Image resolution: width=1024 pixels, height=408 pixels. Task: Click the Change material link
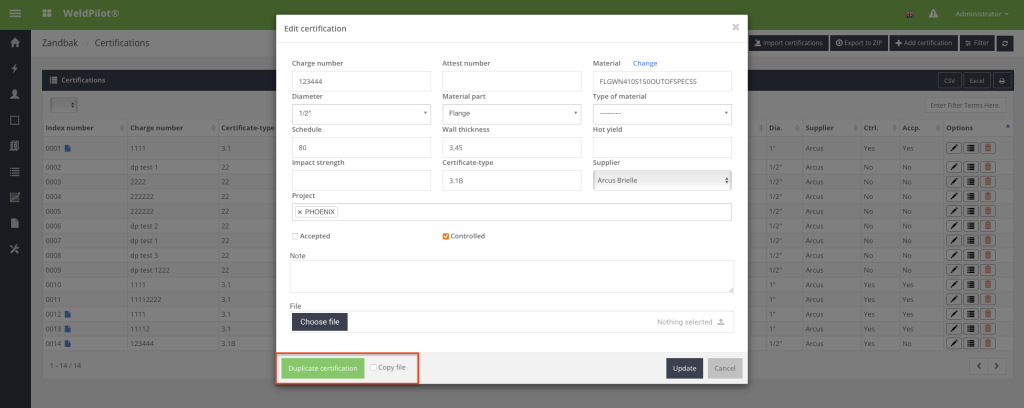(645, 63)
